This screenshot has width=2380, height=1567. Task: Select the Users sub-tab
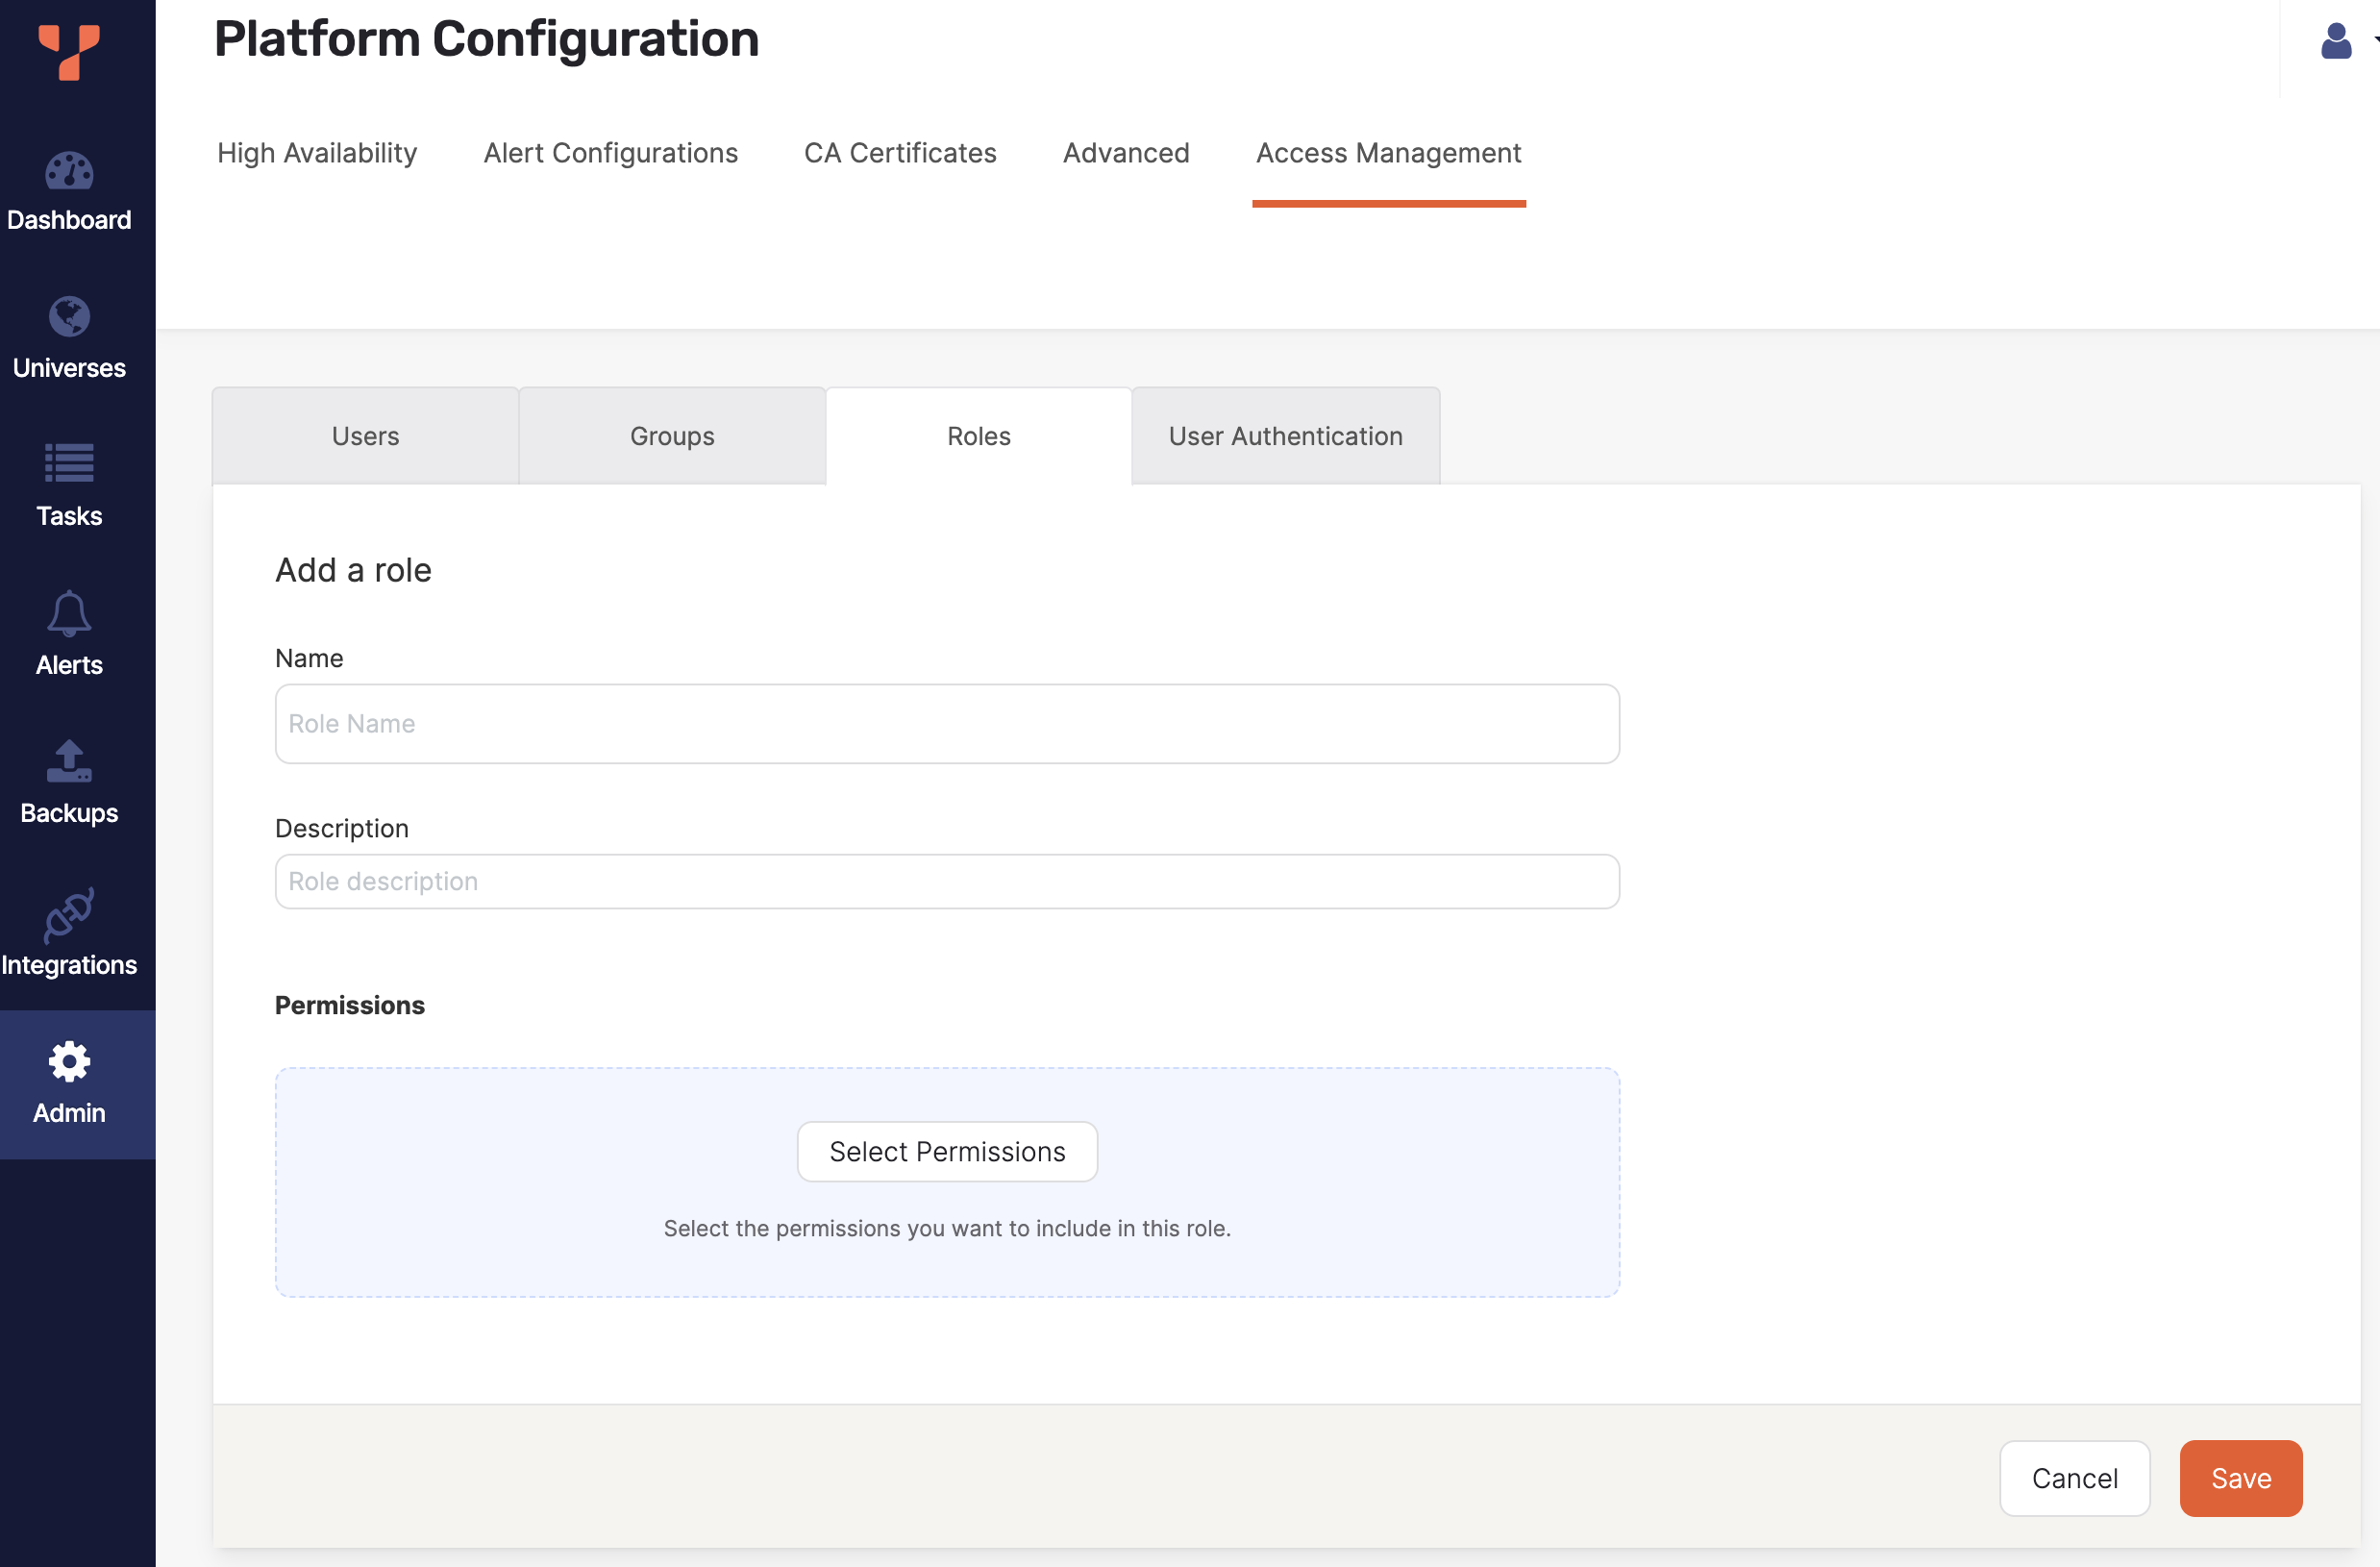point(365,436)
